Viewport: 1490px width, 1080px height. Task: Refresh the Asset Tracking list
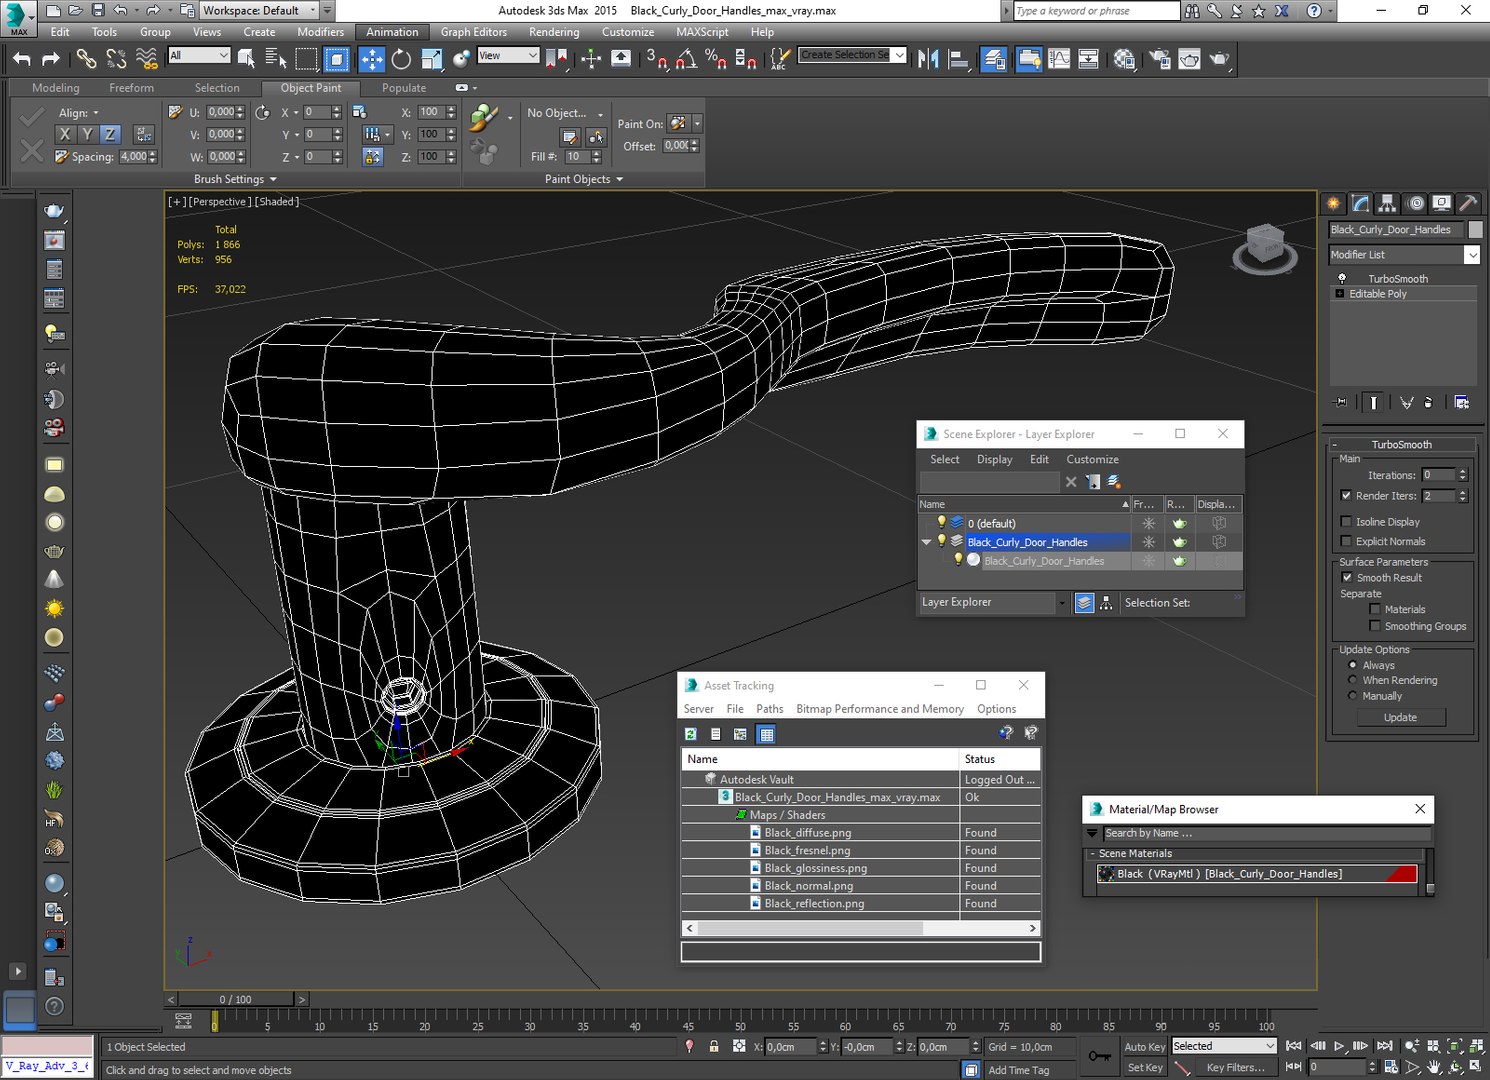(690, 734)
